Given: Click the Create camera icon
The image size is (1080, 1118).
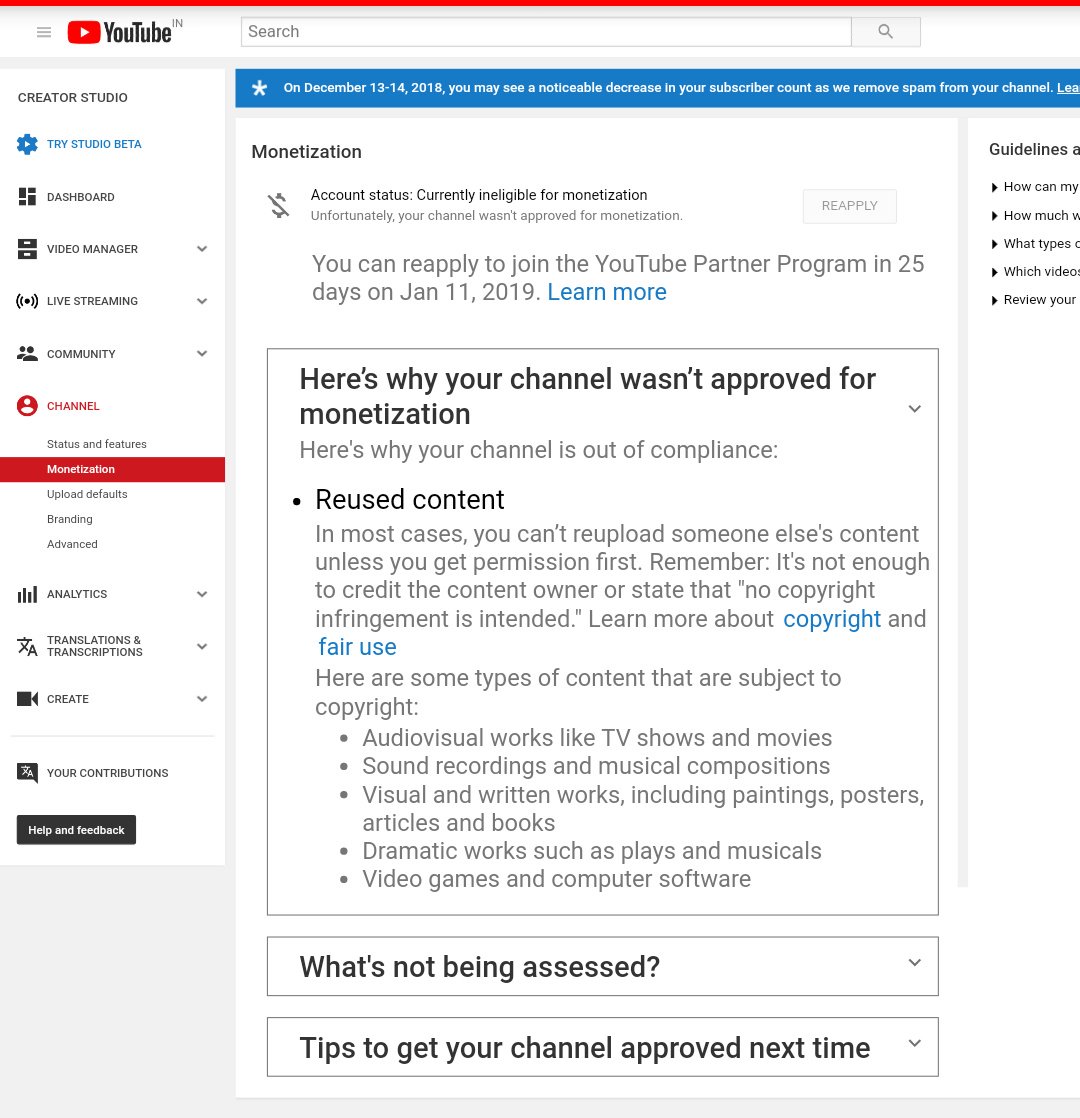Looking at the screenshot, I should coord(27,699).
